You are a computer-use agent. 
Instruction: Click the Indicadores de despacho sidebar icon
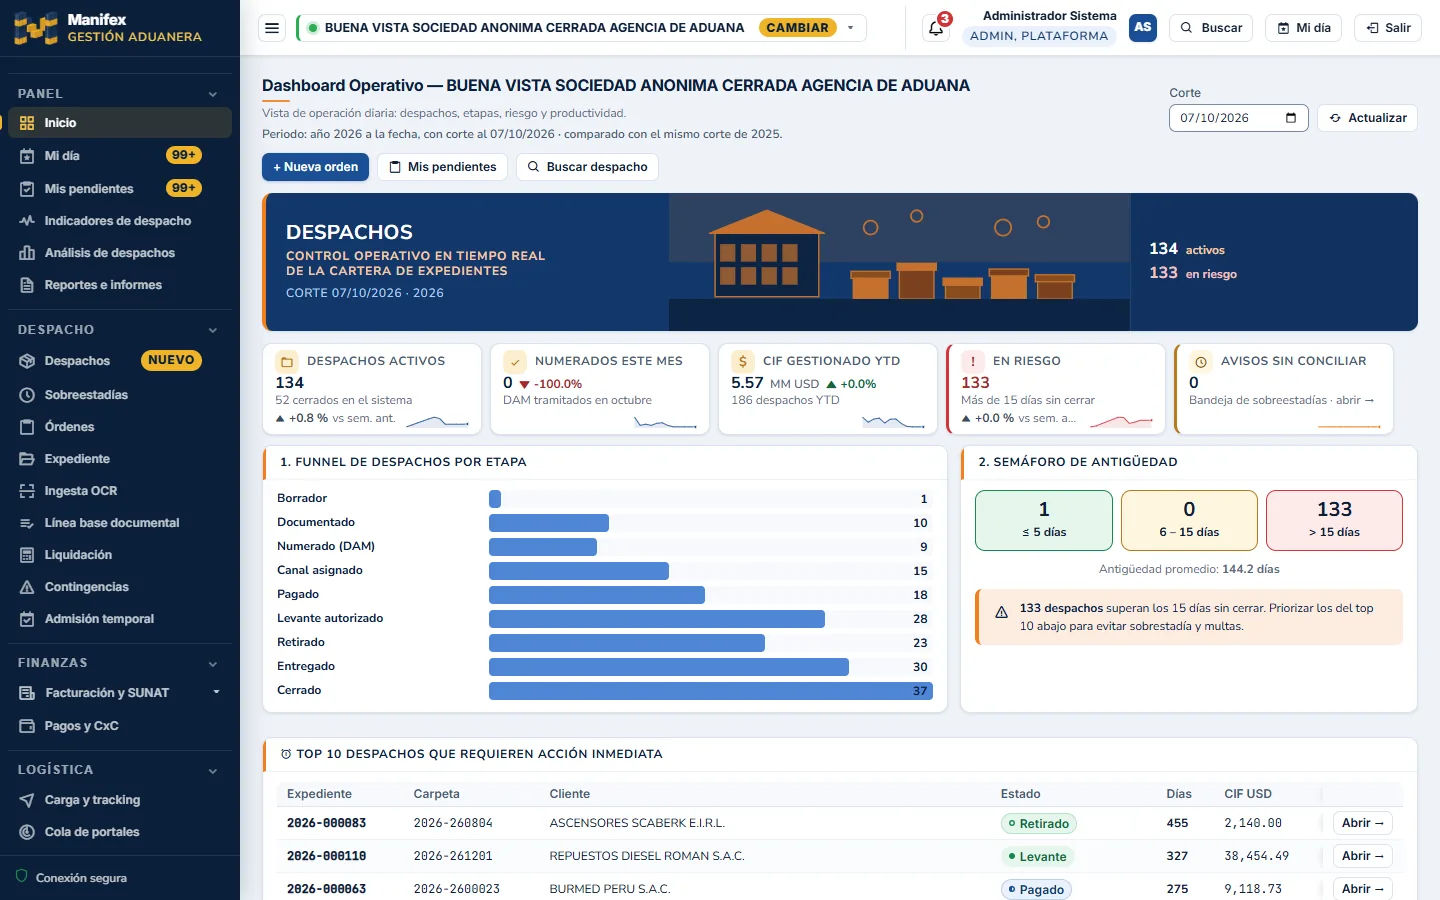tap(27, 221)
